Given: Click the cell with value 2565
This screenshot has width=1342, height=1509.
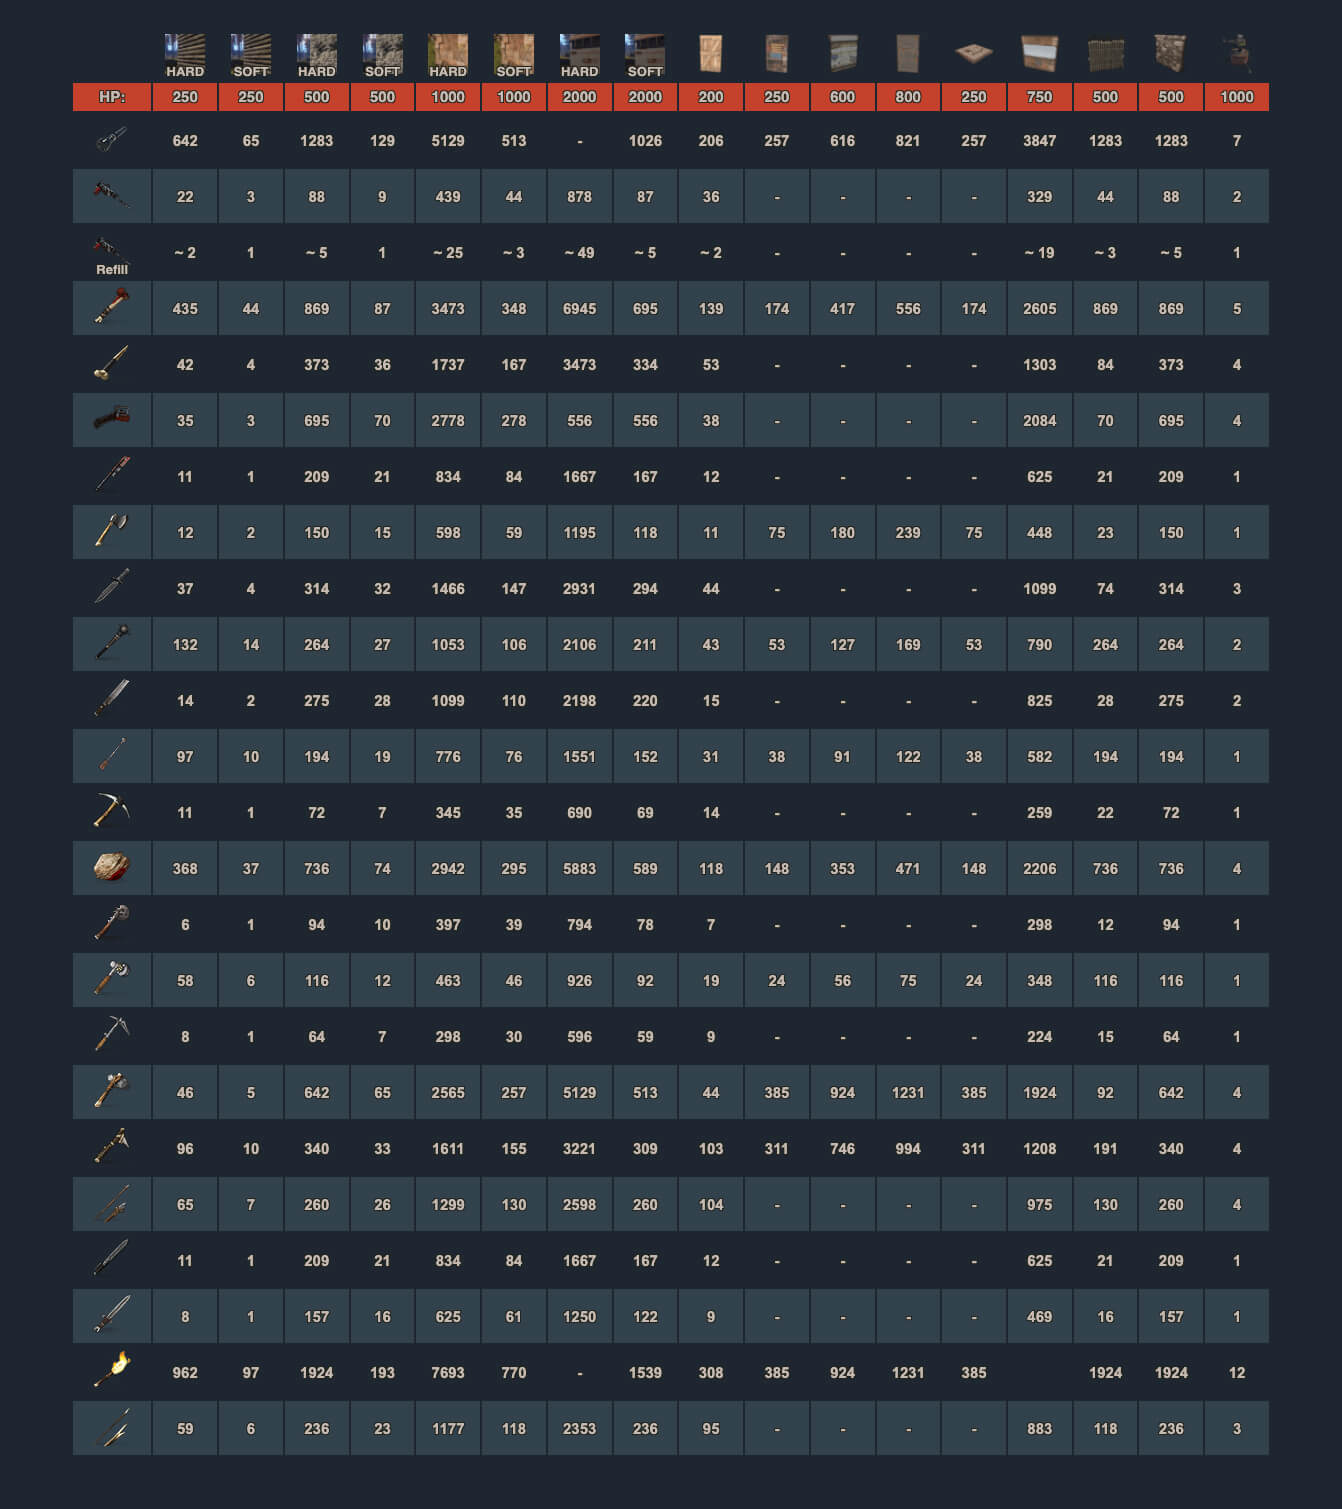Looking at the screenshot, I should [x=448, y=1093].
